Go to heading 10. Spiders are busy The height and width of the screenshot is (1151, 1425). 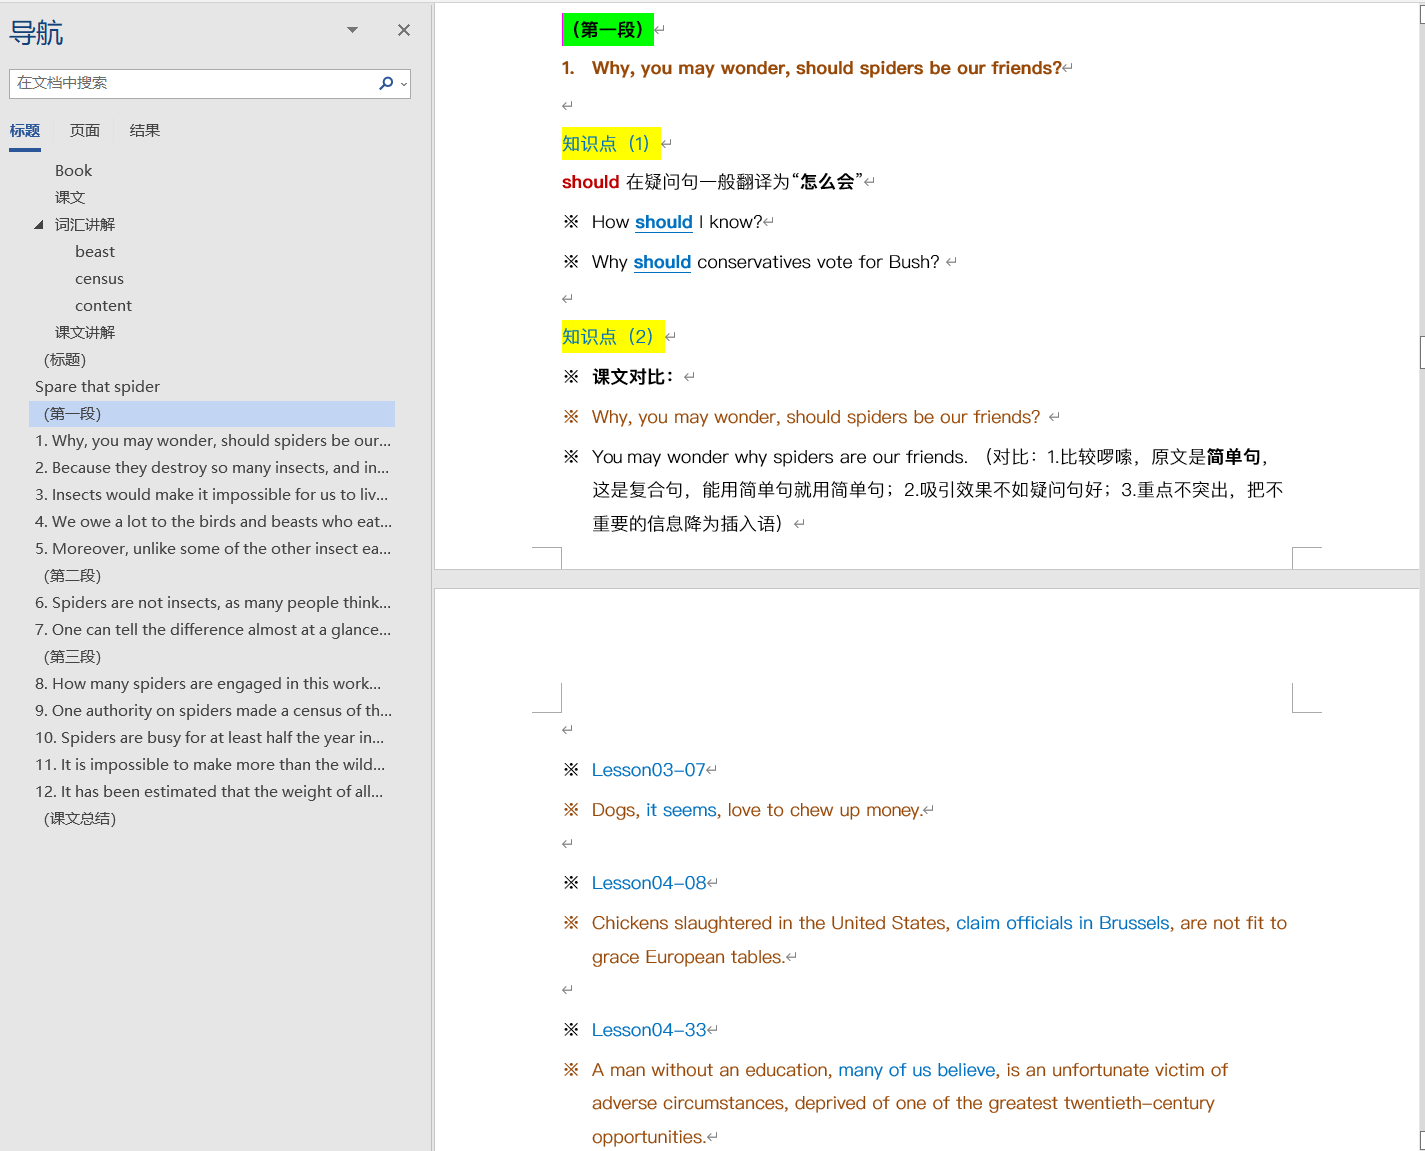pyautogui.click(x=209, y=738)
